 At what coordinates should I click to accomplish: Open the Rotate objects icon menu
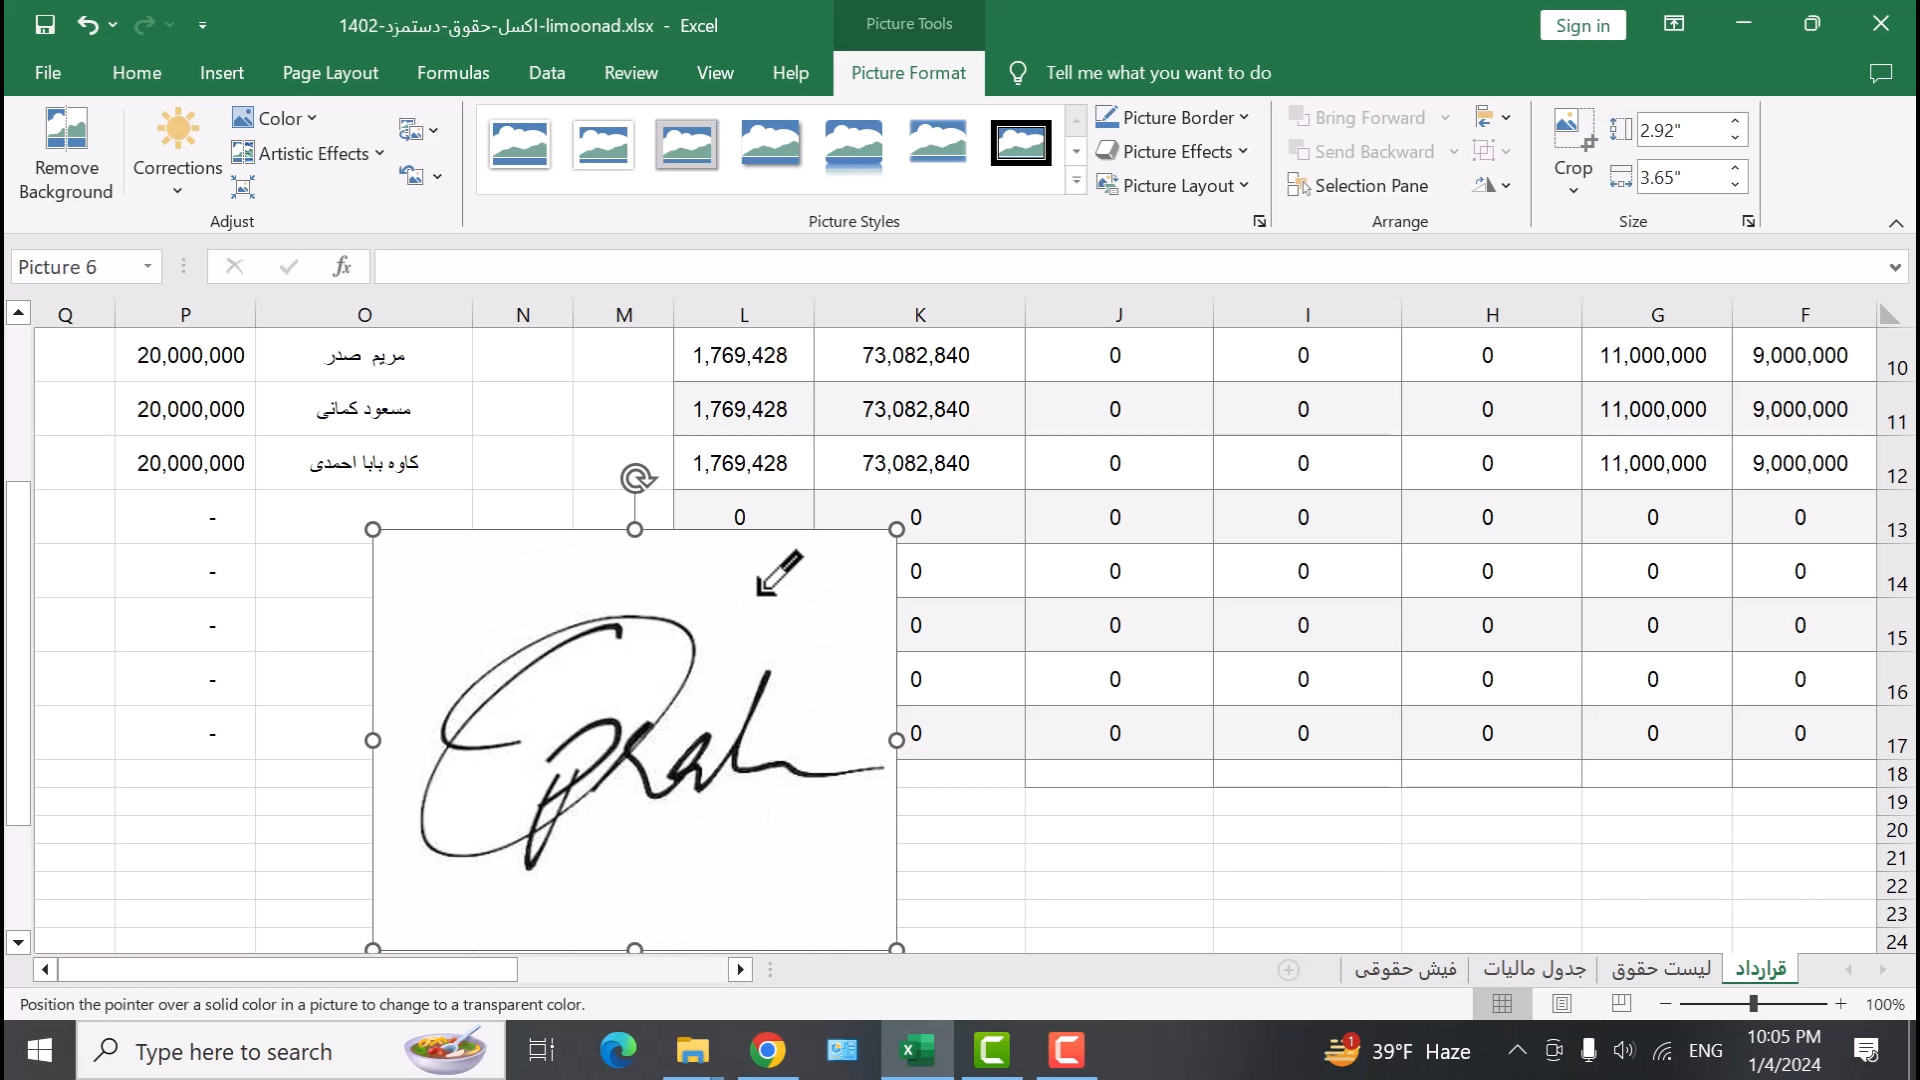coord(1492,185)
